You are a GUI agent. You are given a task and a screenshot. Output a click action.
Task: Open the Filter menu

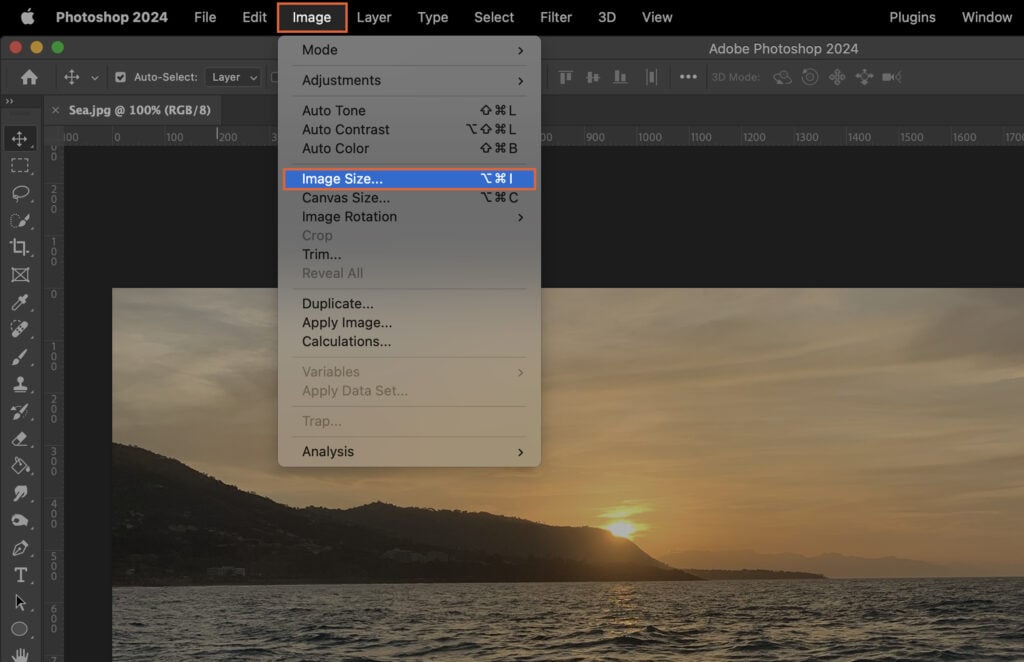(556, 17)
